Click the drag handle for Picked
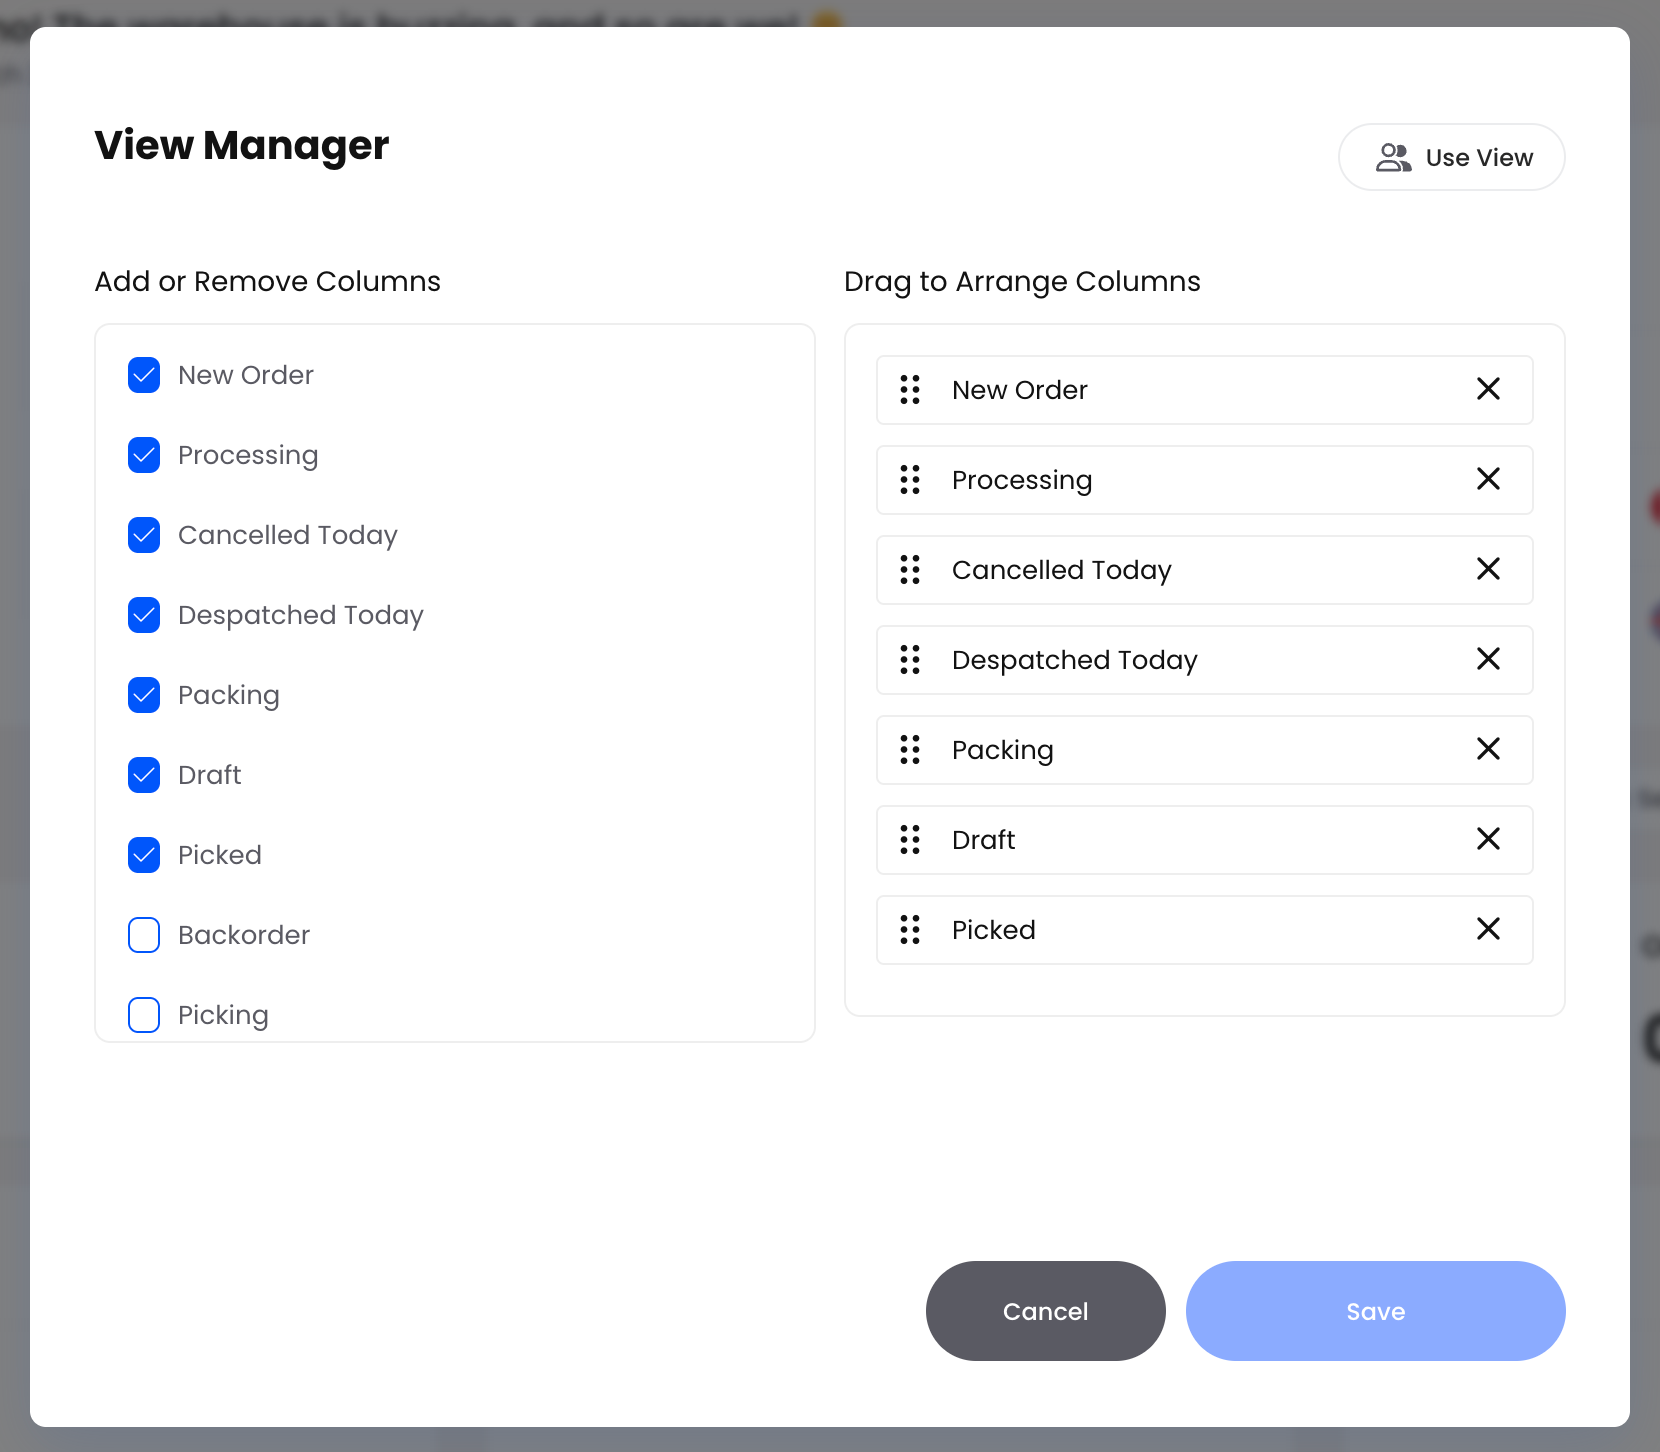Screen dimensions: 1660x1452 tap(910, 930)
